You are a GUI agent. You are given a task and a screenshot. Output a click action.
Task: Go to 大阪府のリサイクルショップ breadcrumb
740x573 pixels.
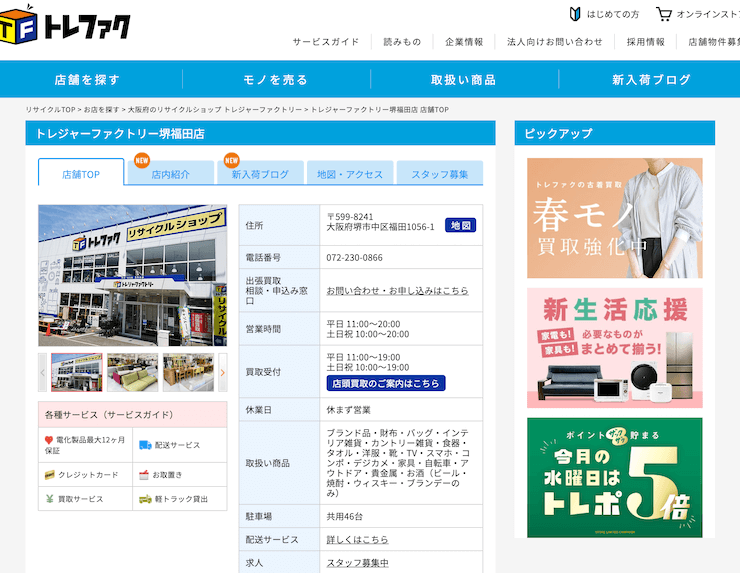click(215, 110)
